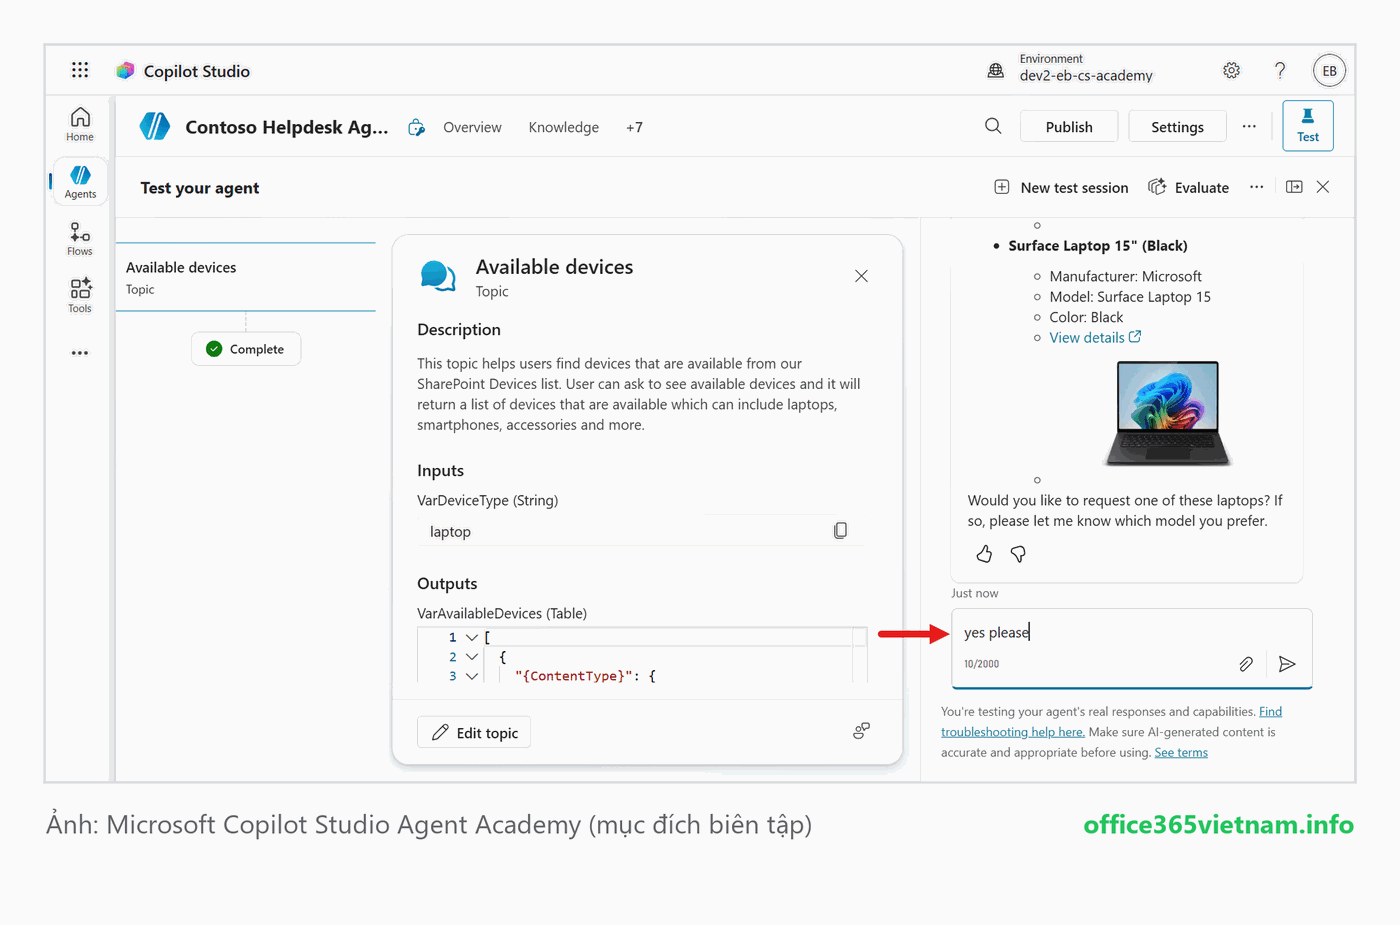Show more sidebar items ellipsis
Screen dimensions: 1400x925
point(80,353)
